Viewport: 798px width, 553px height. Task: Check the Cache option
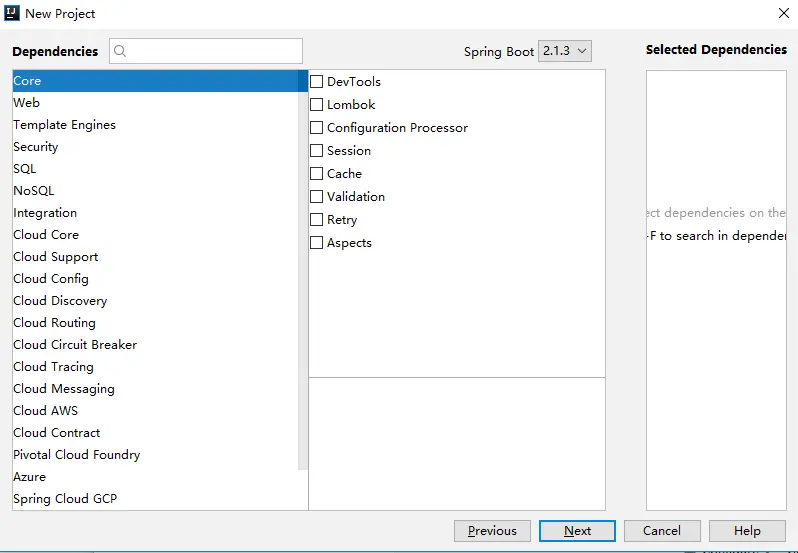click(317, 173)
